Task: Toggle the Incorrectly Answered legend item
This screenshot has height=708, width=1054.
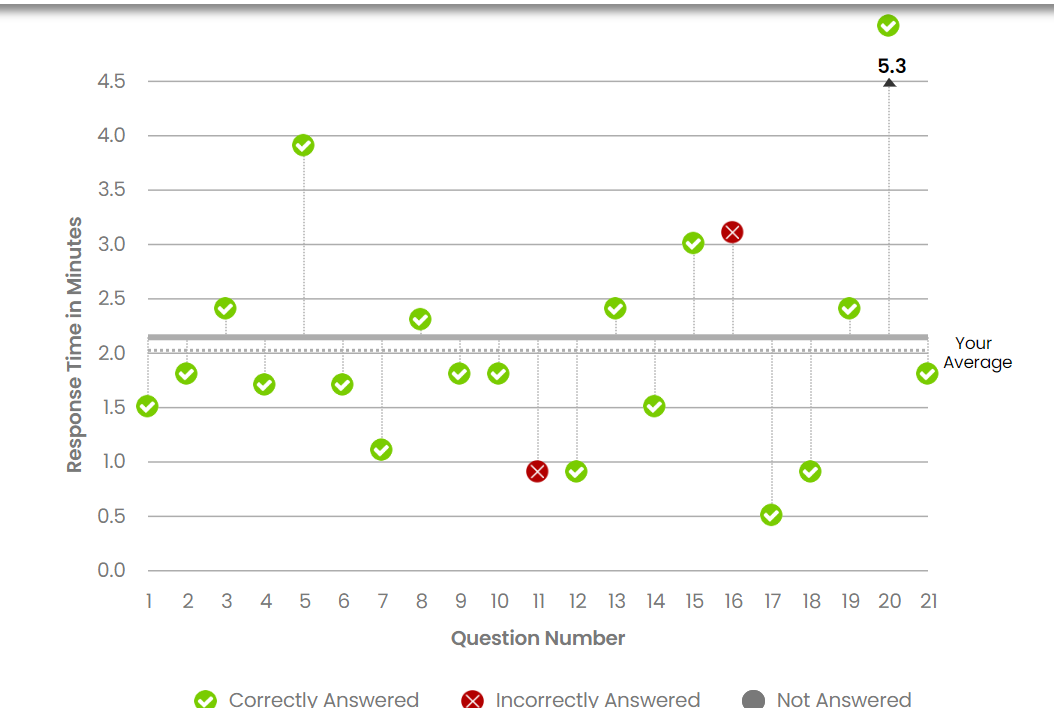Action: pyautogui.click(x=580, y=699)
